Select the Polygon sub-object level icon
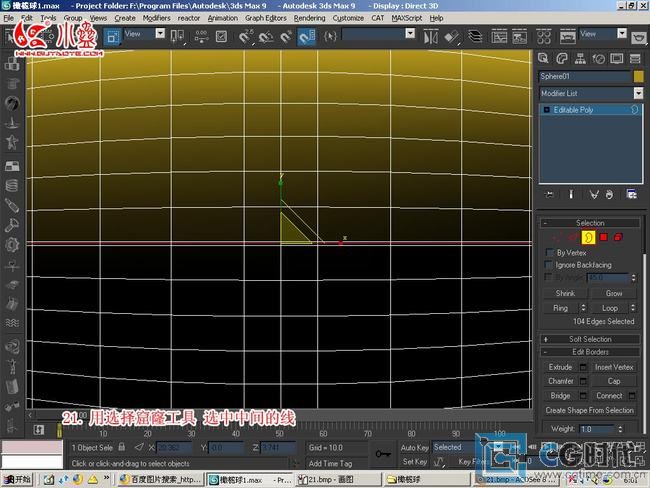 click(604, 237)
